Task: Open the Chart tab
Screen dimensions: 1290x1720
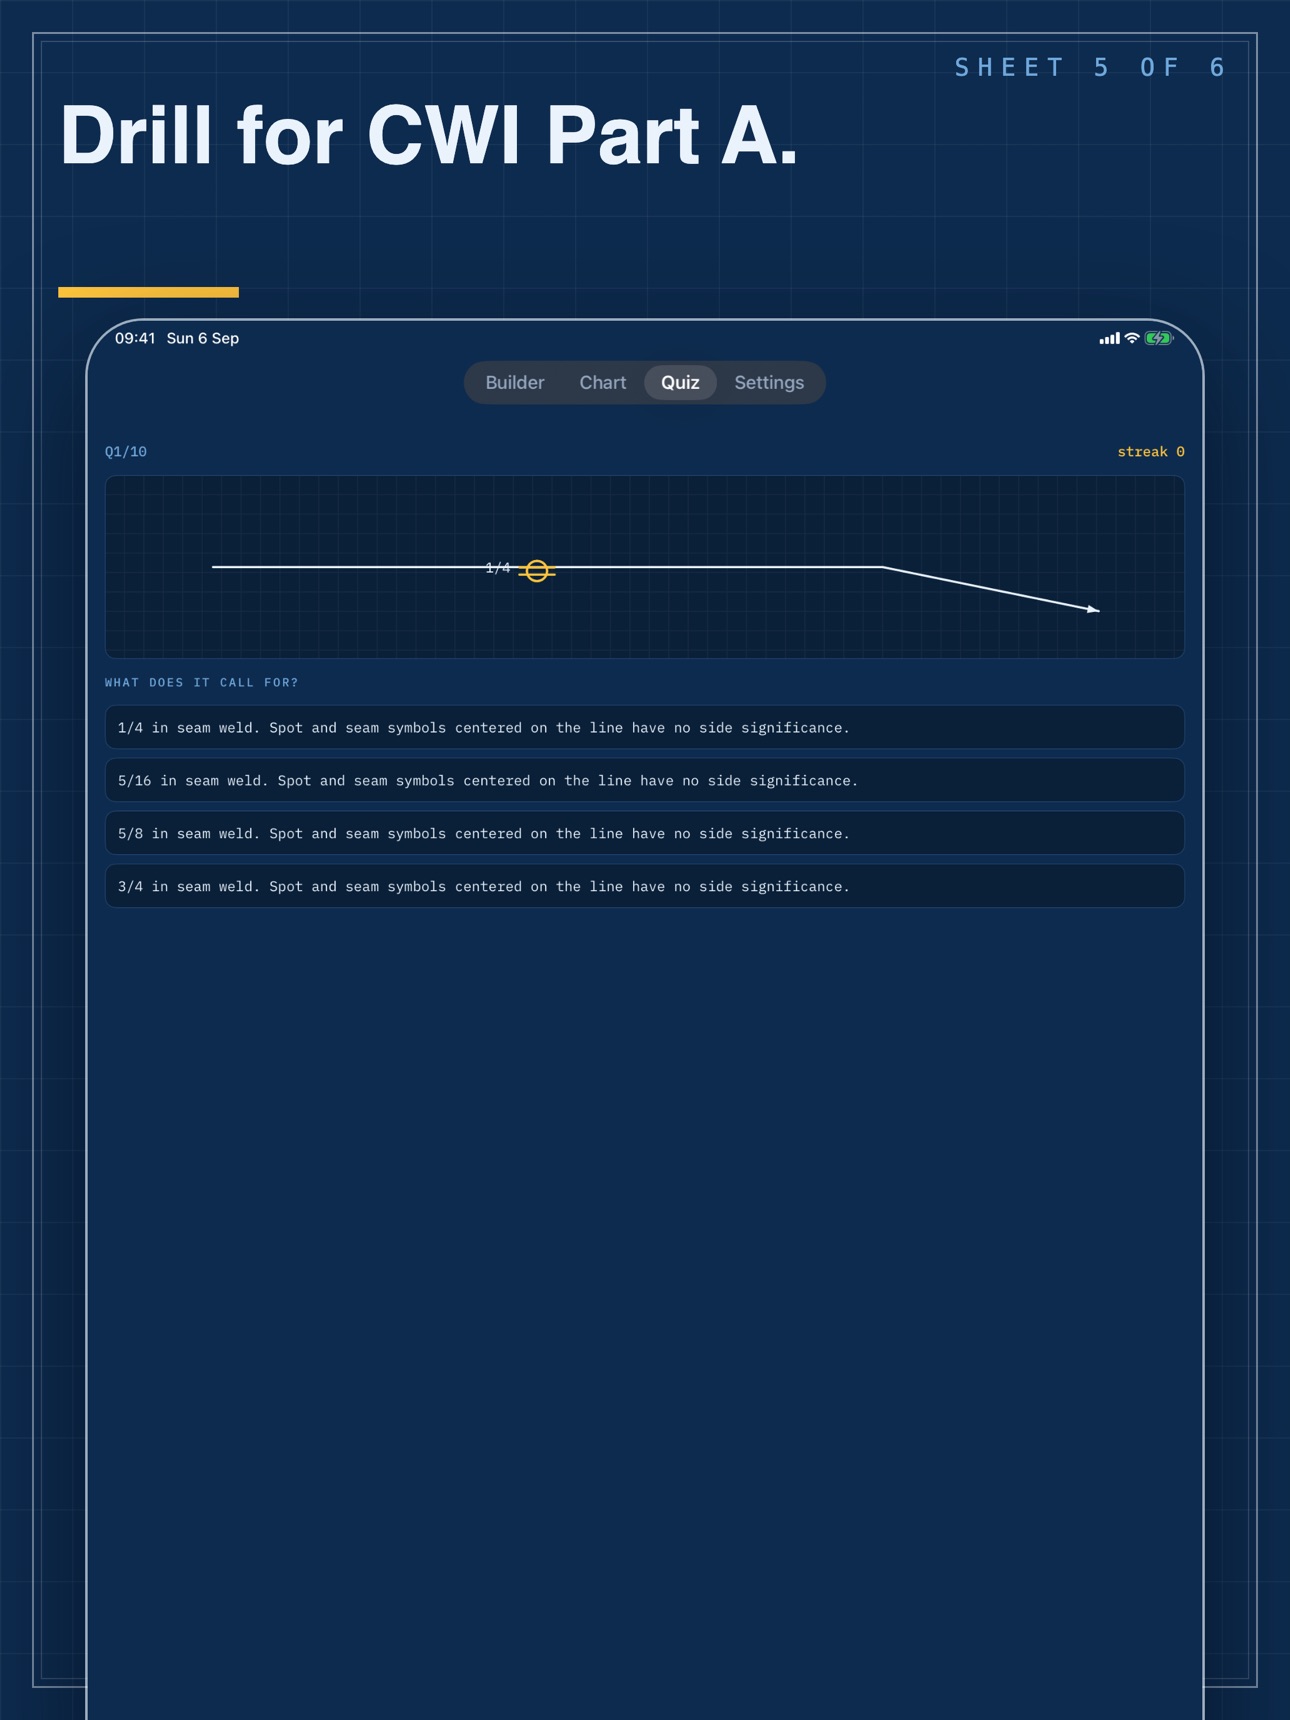Action: pyautogui.click(x=603, y=383)
